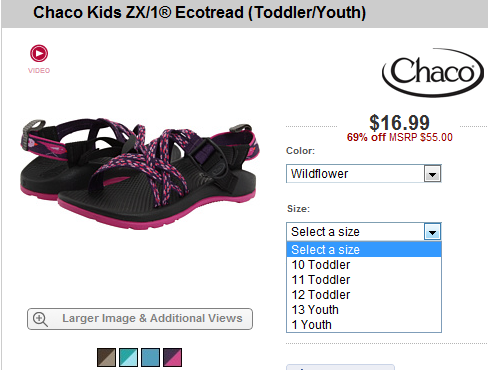Select the purple and pink swatch

point(172,357)
